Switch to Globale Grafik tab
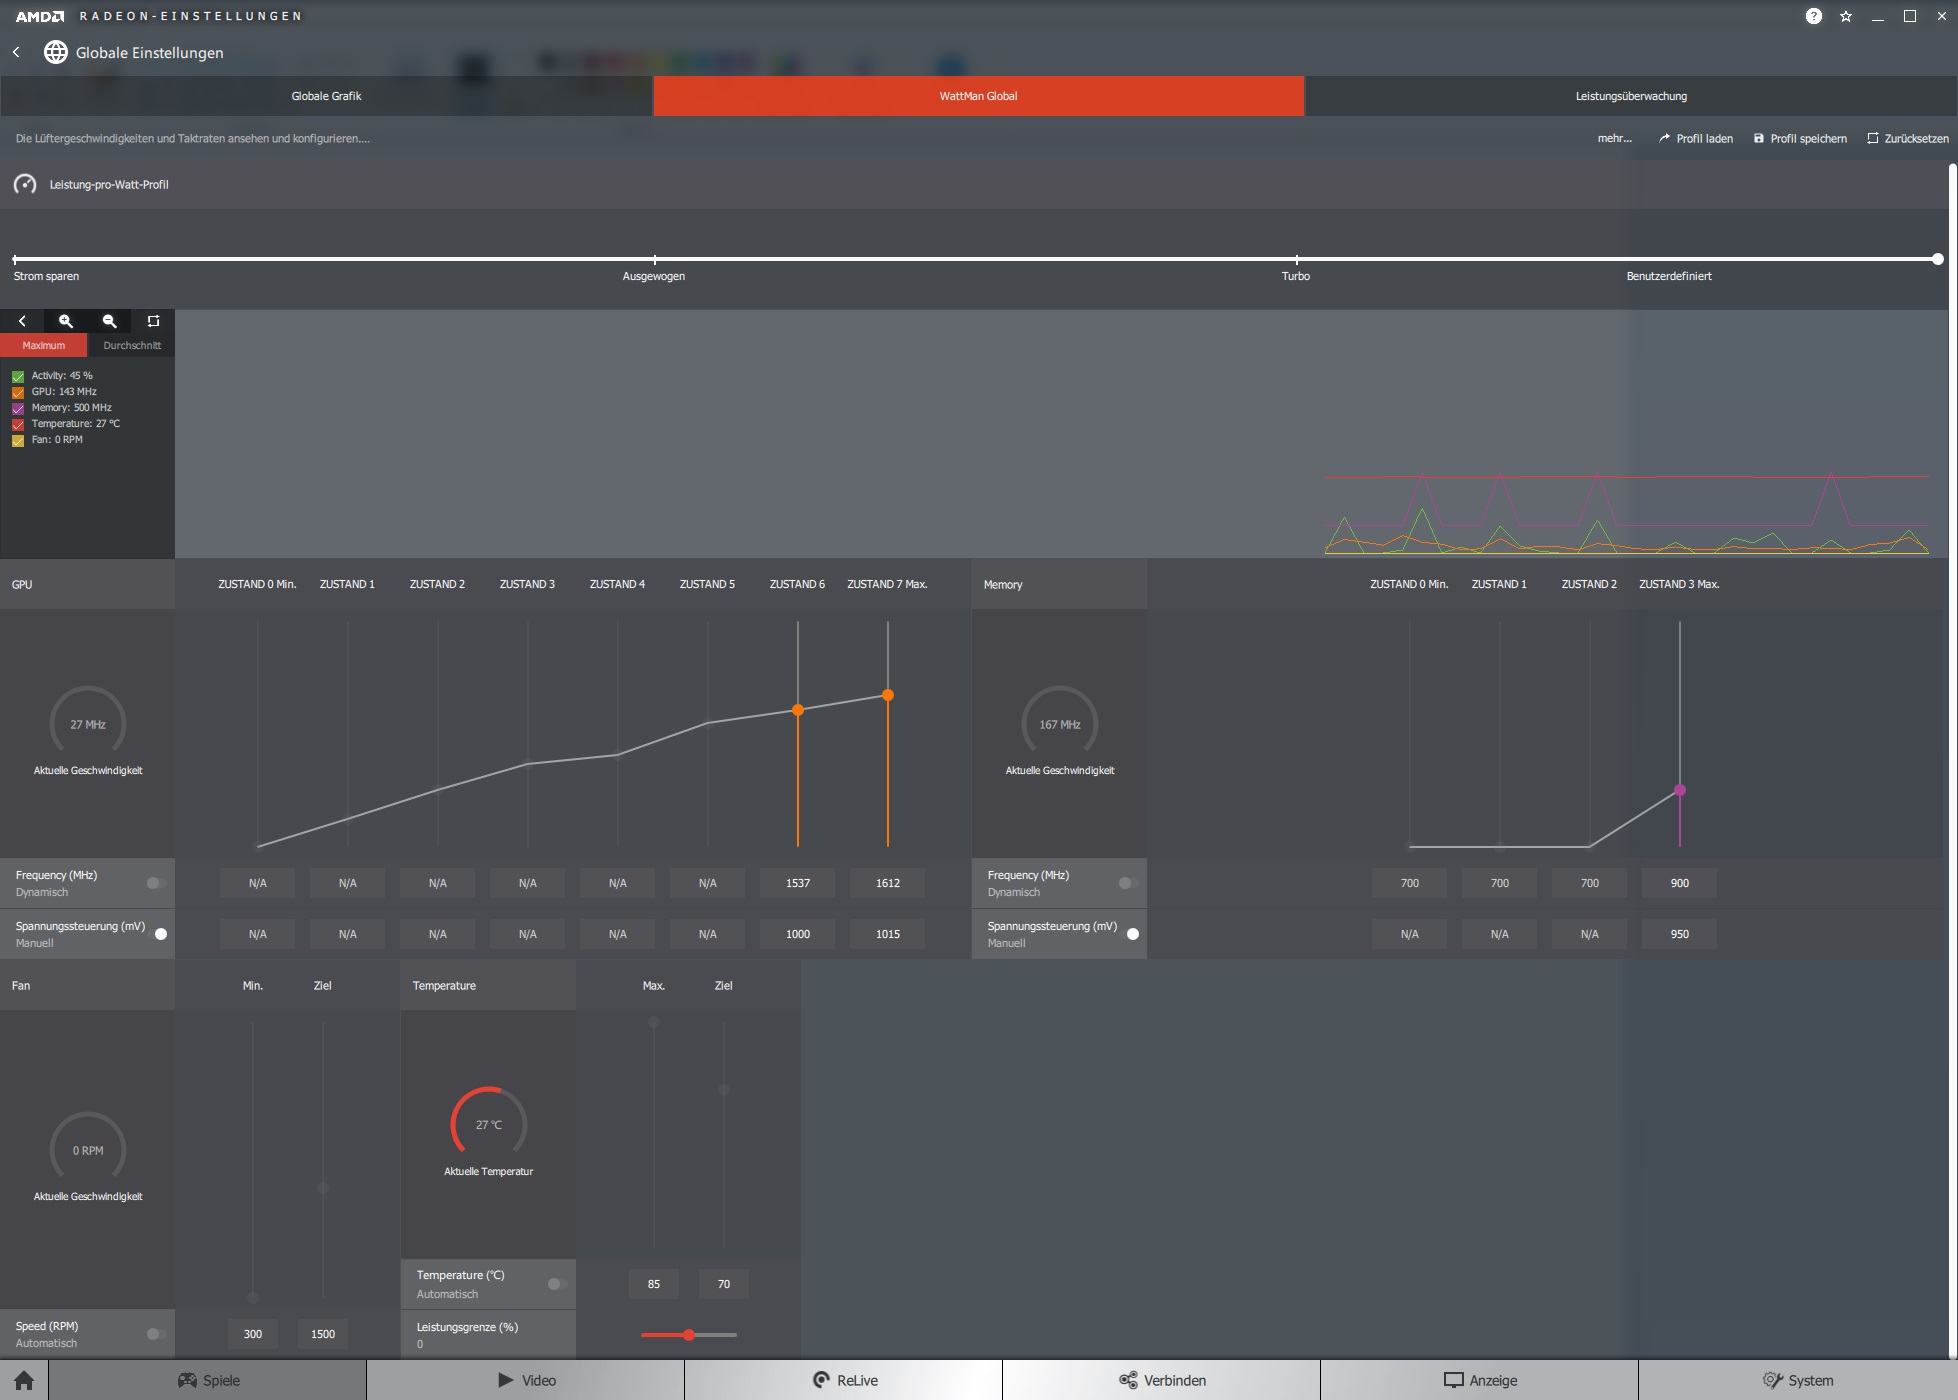Viewport: 1958px width, 1400px height. coord(326,96)
